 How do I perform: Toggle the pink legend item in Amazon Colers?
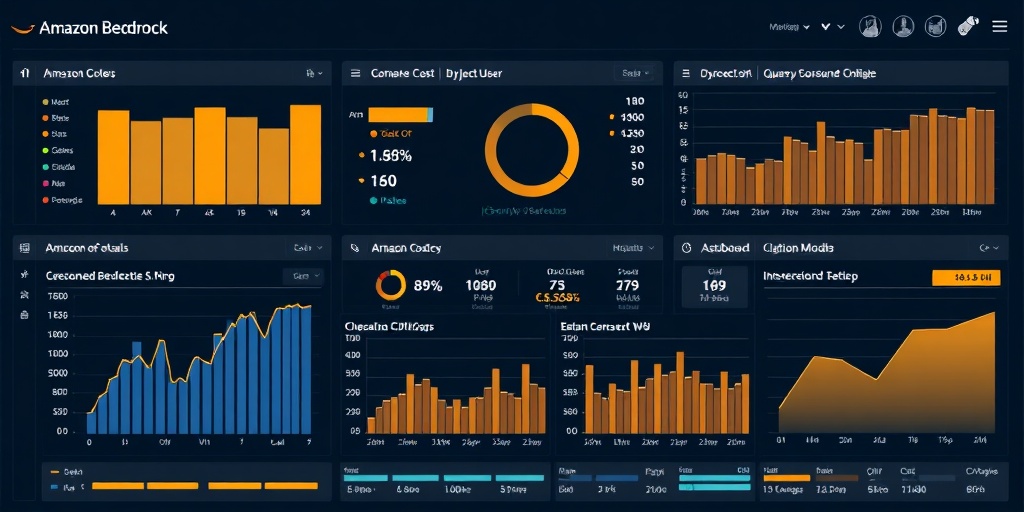click(54, 184)
